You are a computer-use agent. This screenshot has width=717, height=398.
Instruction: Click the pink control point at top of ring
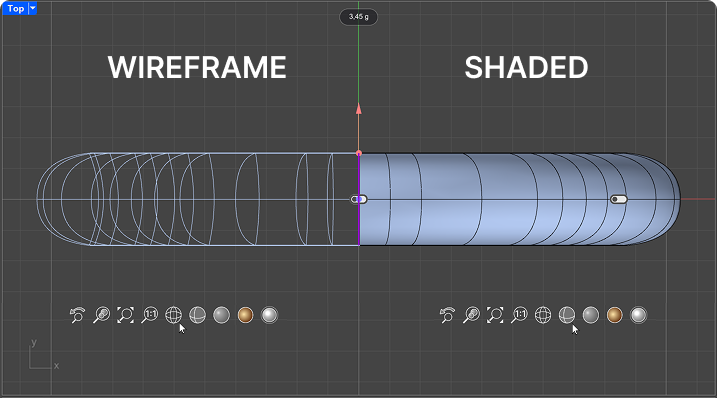(359, 153)
